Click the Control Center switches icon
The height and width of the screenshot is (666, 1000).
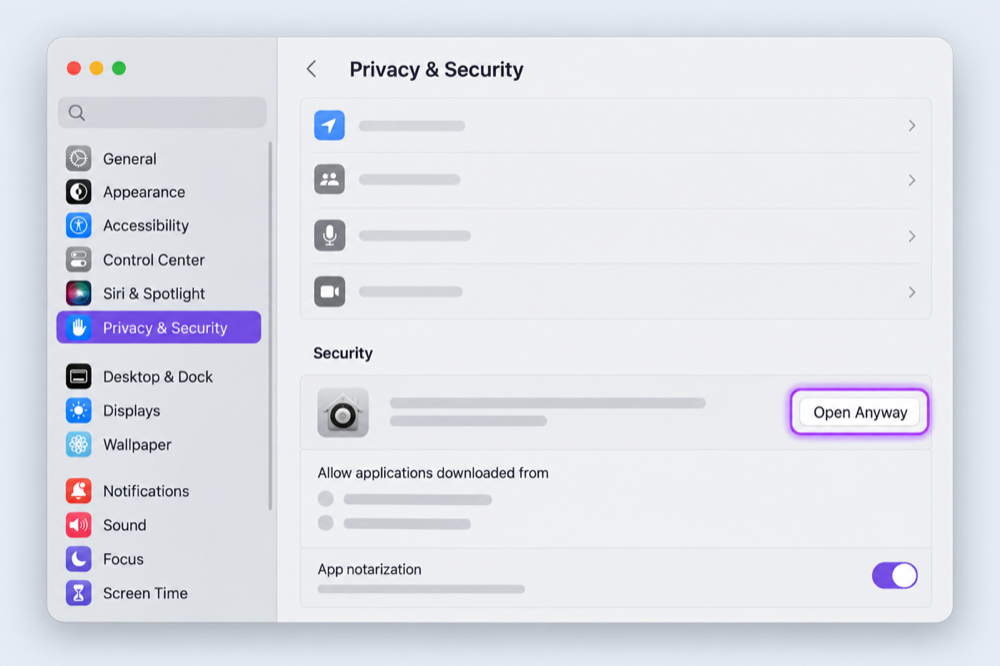(78, 260)
